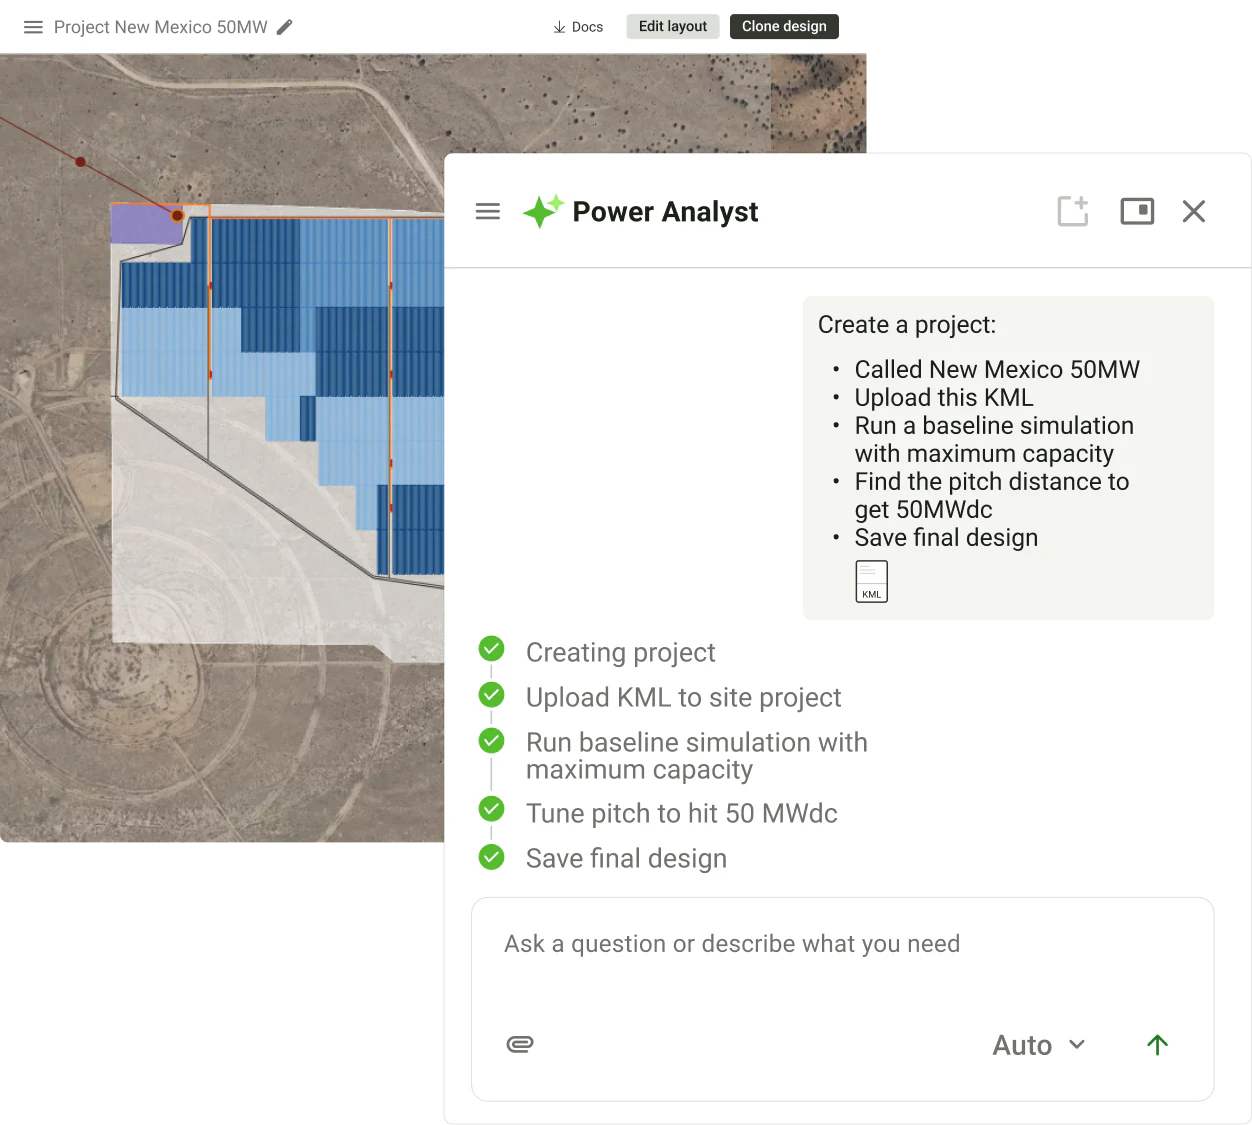Open the attached KML file icon
This screenshot has width=1252, height=1125.
(871, 581)
